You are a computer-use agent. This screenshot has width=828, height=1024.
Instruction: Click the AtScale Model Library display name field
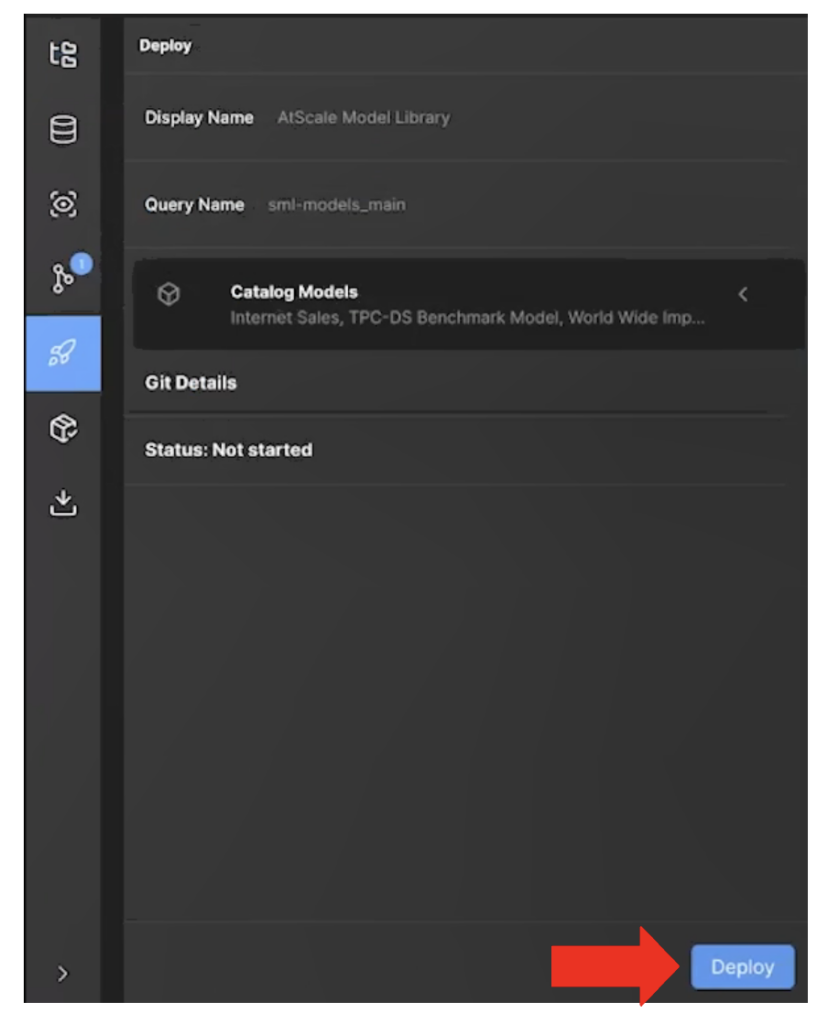click(363, 118)
